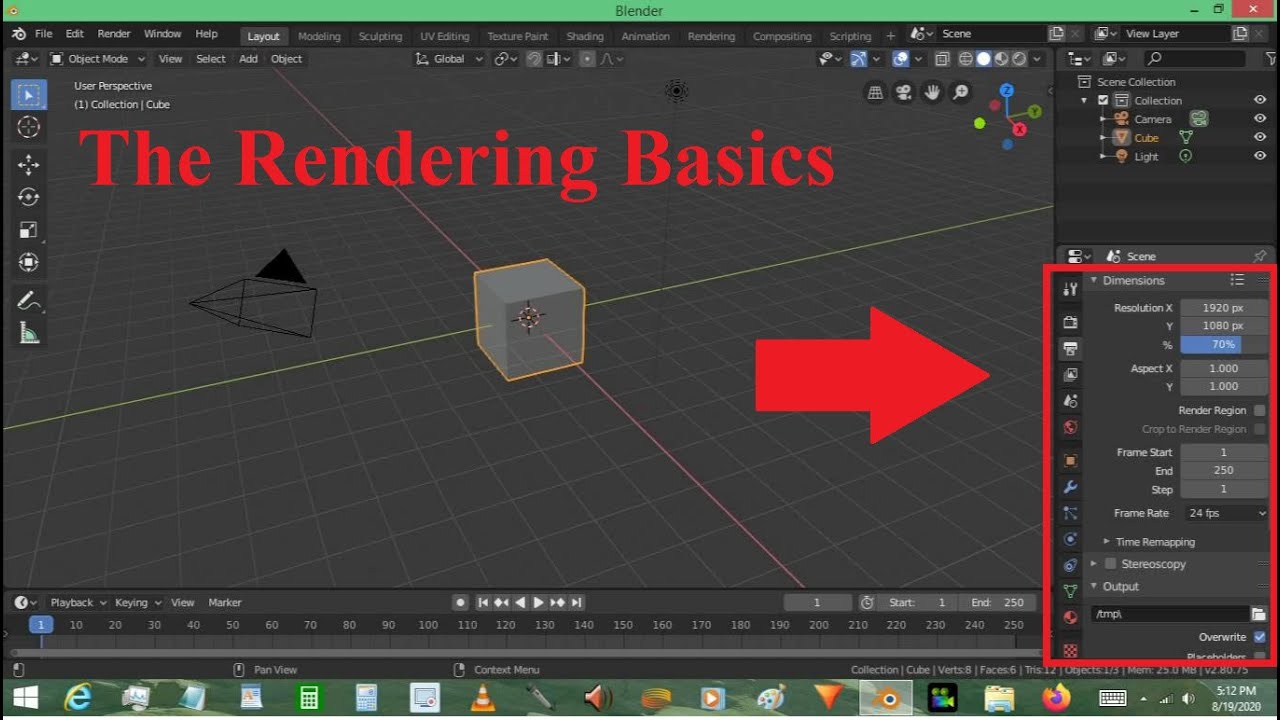
Task: Hide Cube with its eye icon
Action: coord(1260,138)
